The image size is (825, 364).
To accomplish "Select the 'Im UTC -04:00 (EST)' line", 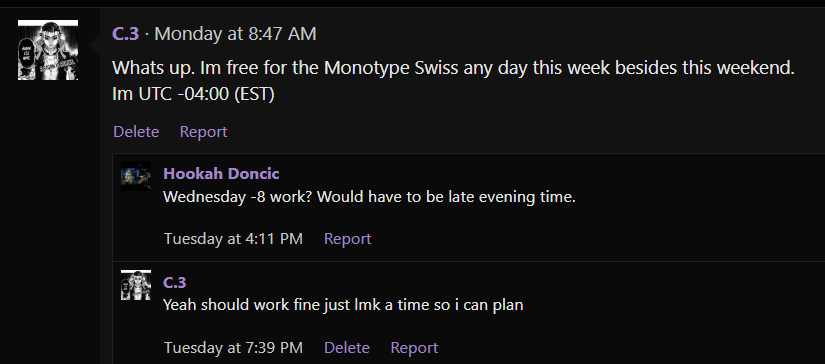I will click(x=193, y=94).
